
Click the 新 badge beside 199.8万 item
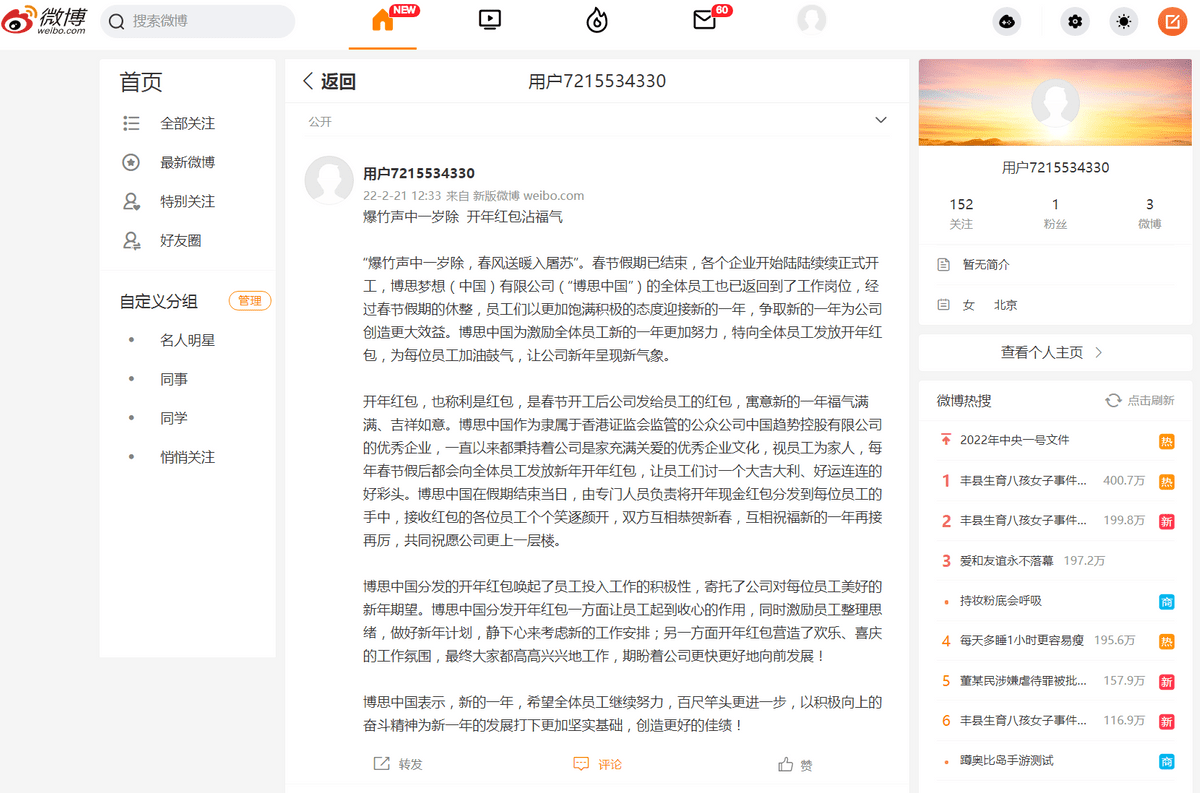1166,521
